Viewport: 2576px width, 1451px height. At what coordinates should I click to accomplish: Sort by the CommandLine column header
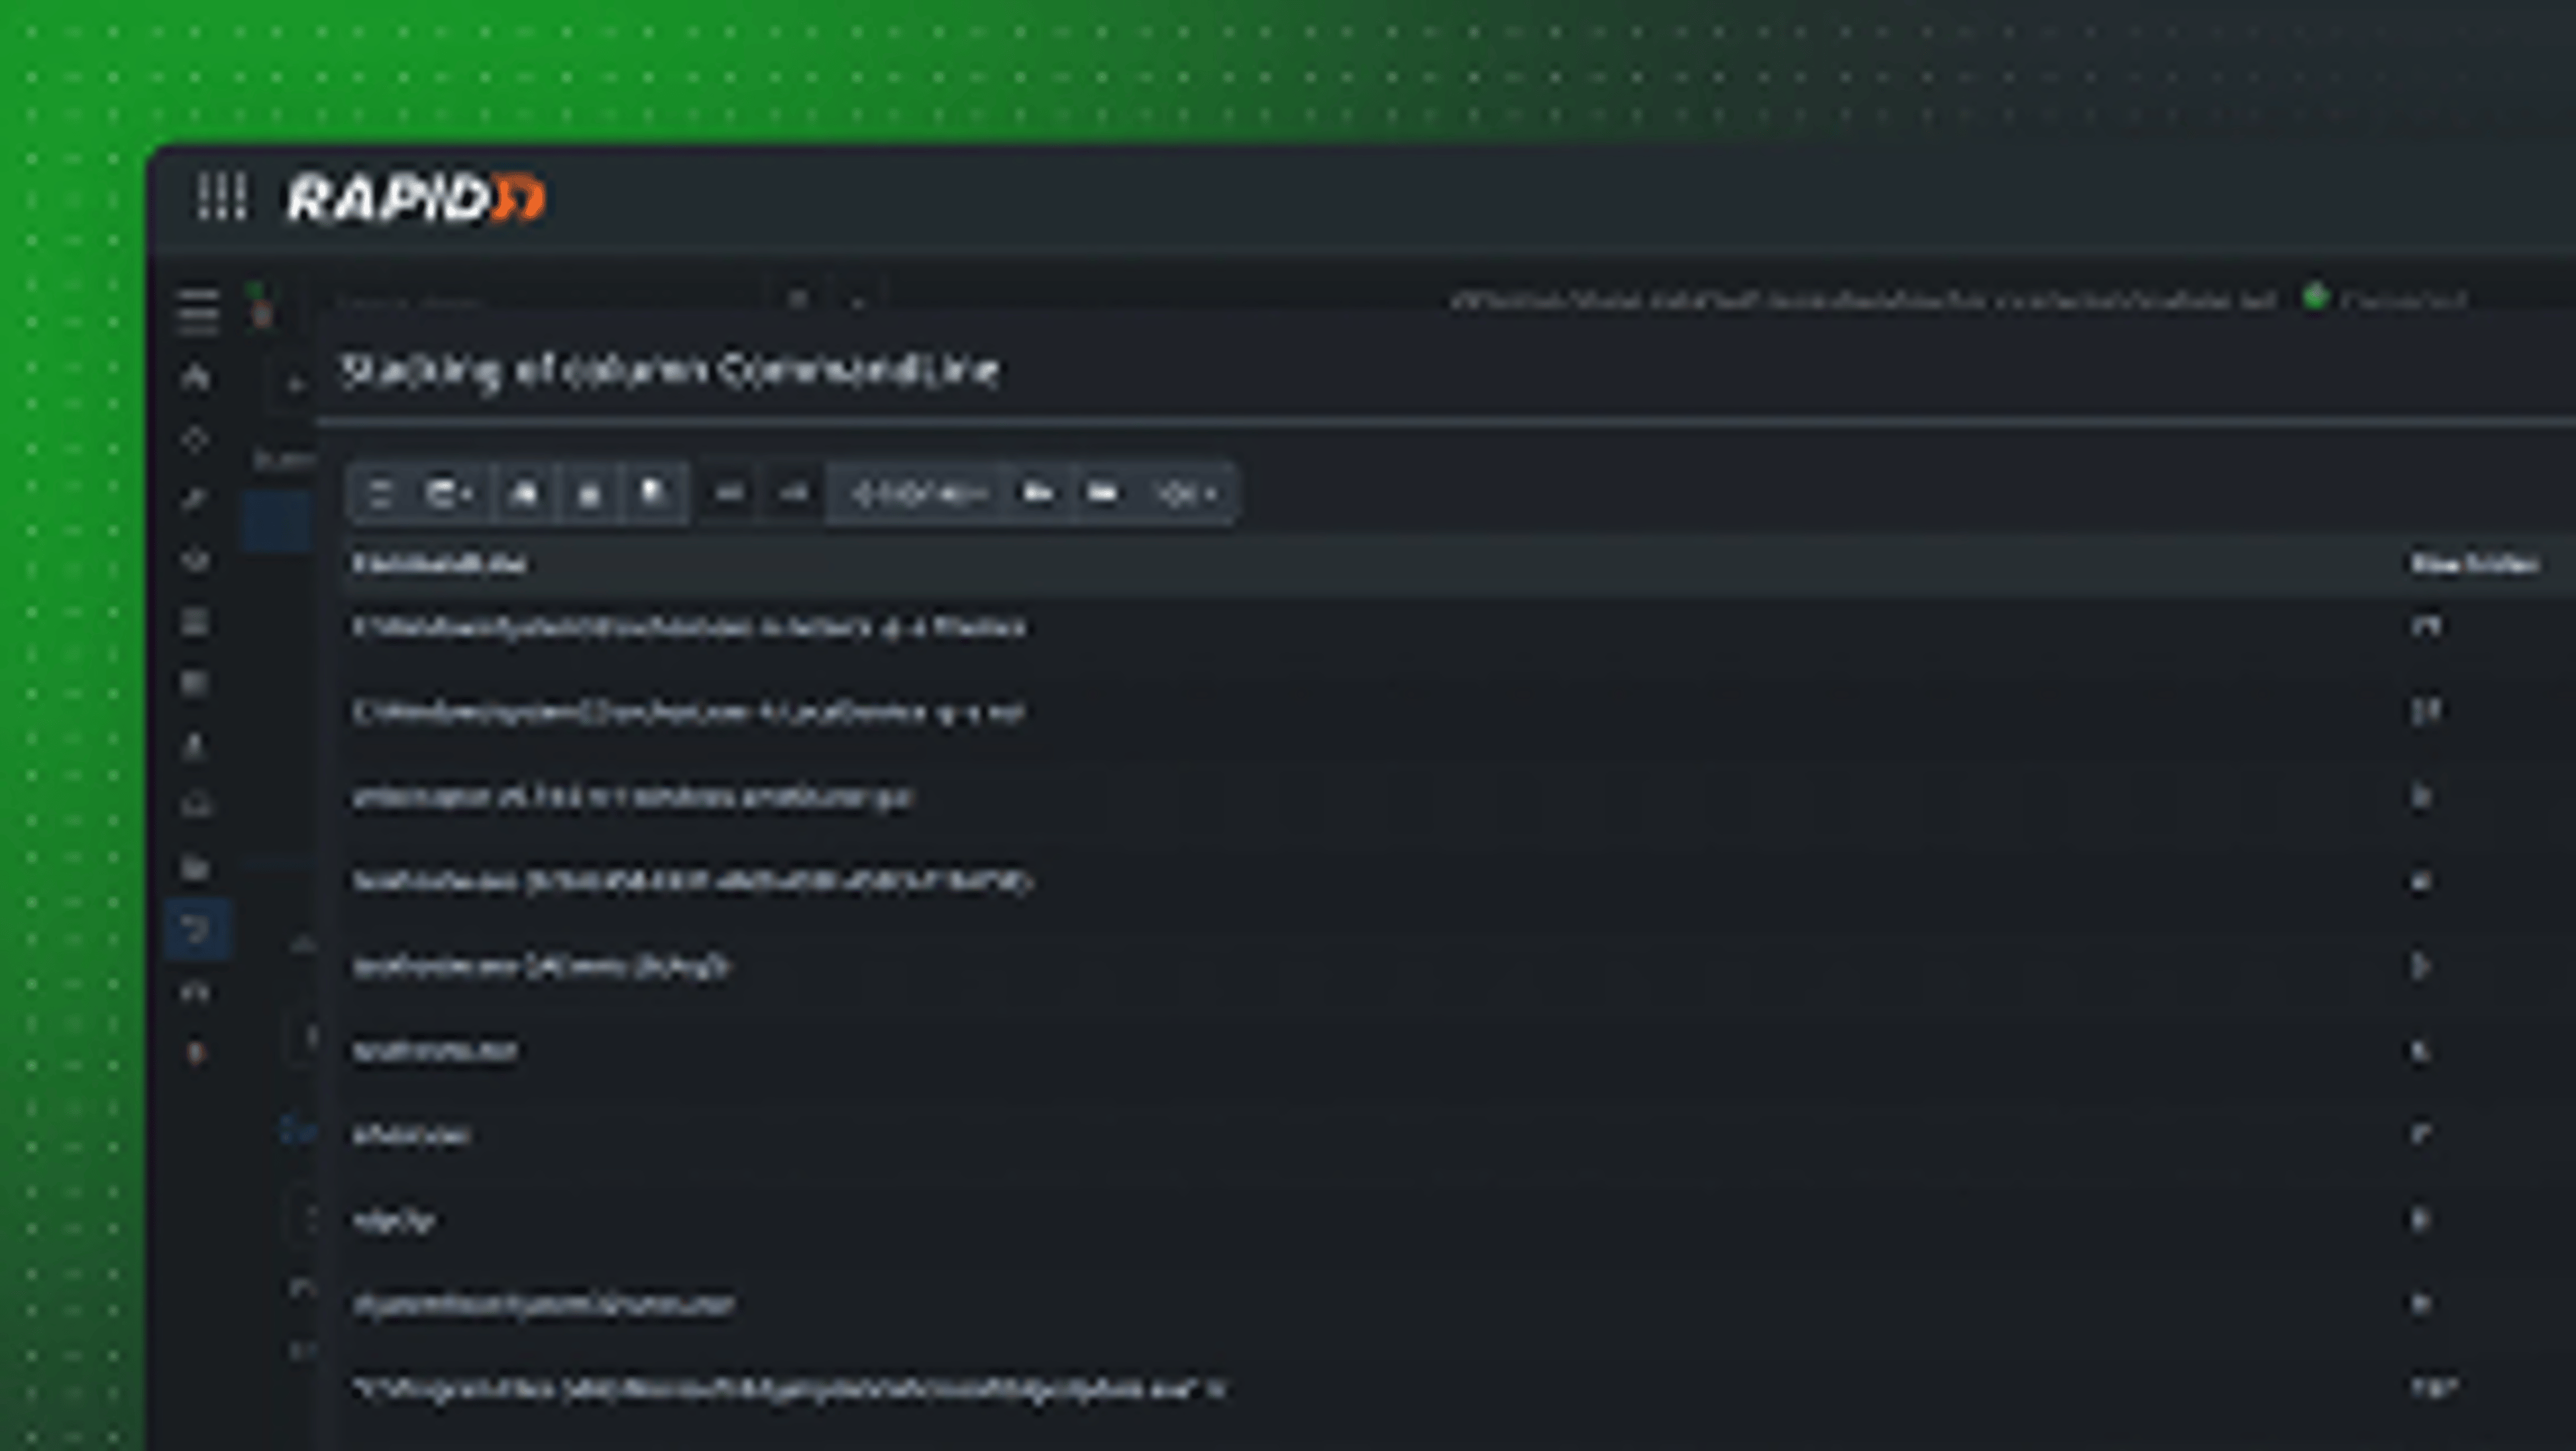pyautogui.click(x=439, y=564)
